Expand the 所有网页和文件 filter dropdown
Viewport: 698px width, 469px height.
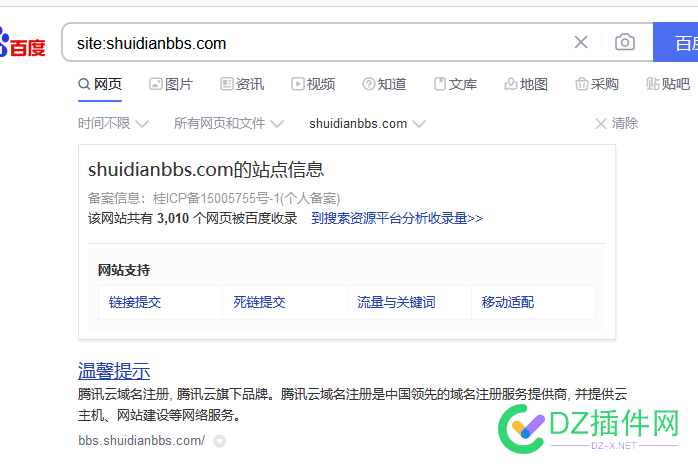229,123
